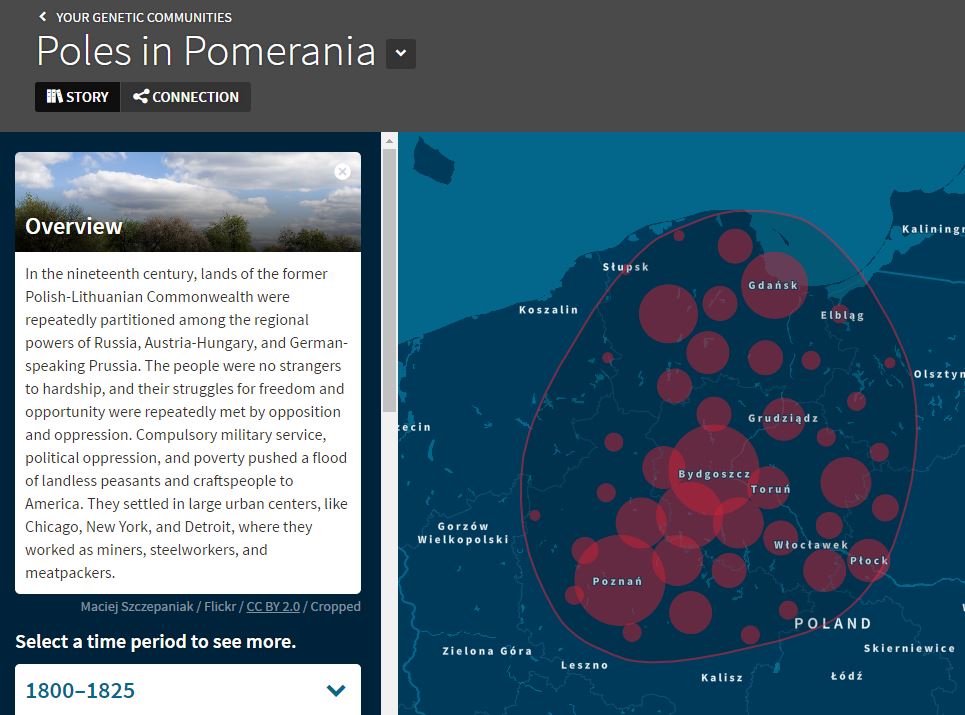
Task: Click the red circle marker at Toruń
Action: point(769,488)
